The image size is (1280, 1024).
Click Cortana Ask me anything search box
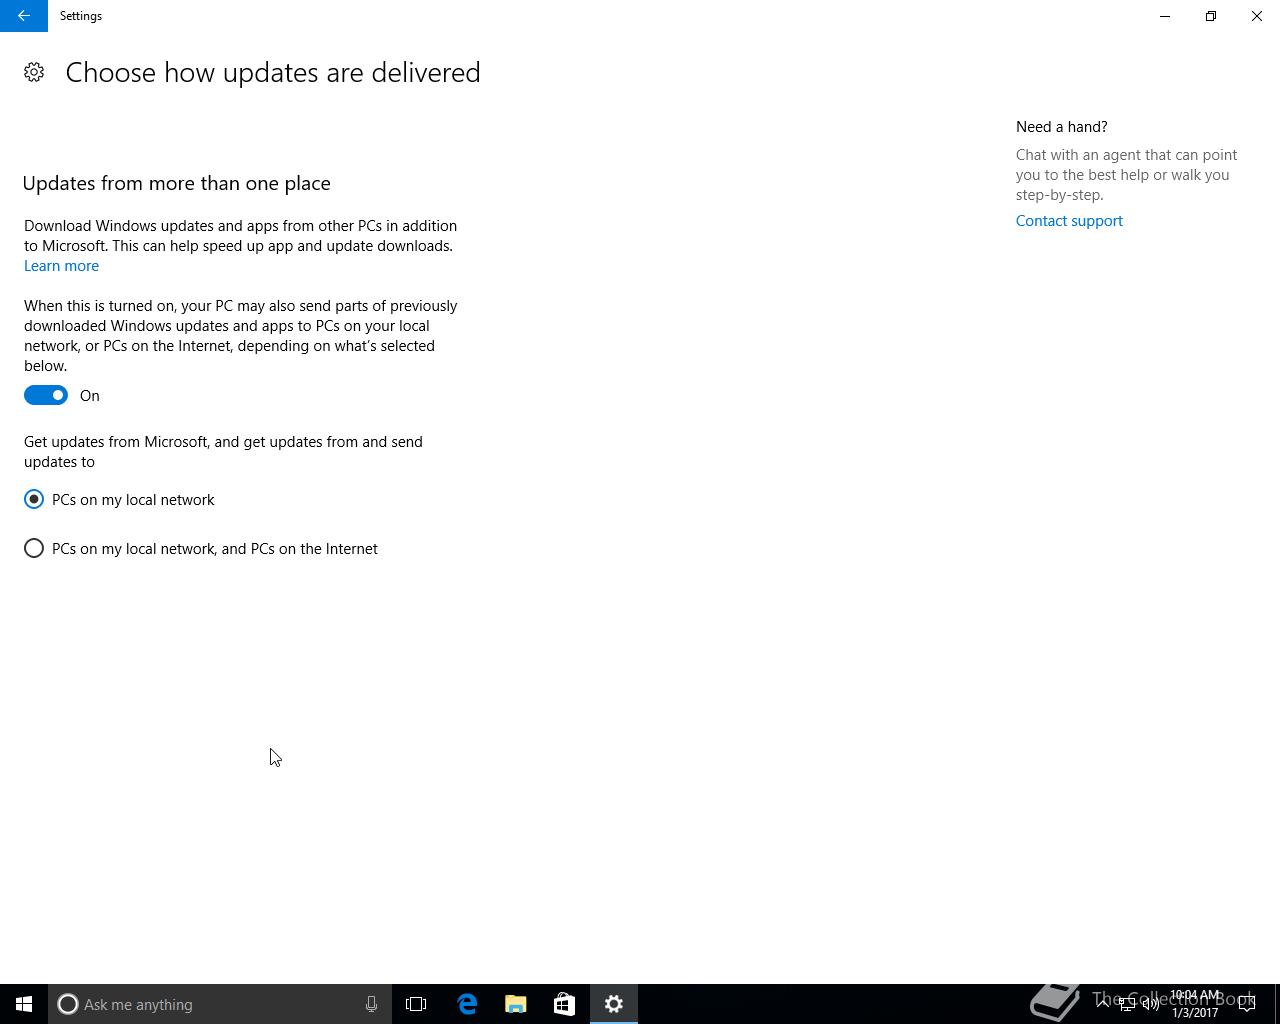coord(220,1004)
